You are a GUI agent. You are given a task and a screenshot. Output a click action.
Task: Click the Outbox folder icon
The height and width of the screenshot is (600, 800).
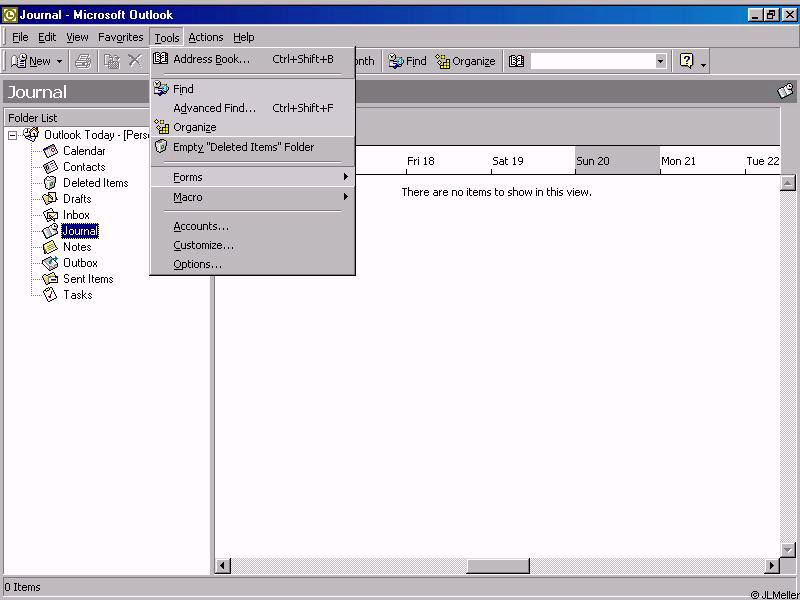click(x=50, y=263)
